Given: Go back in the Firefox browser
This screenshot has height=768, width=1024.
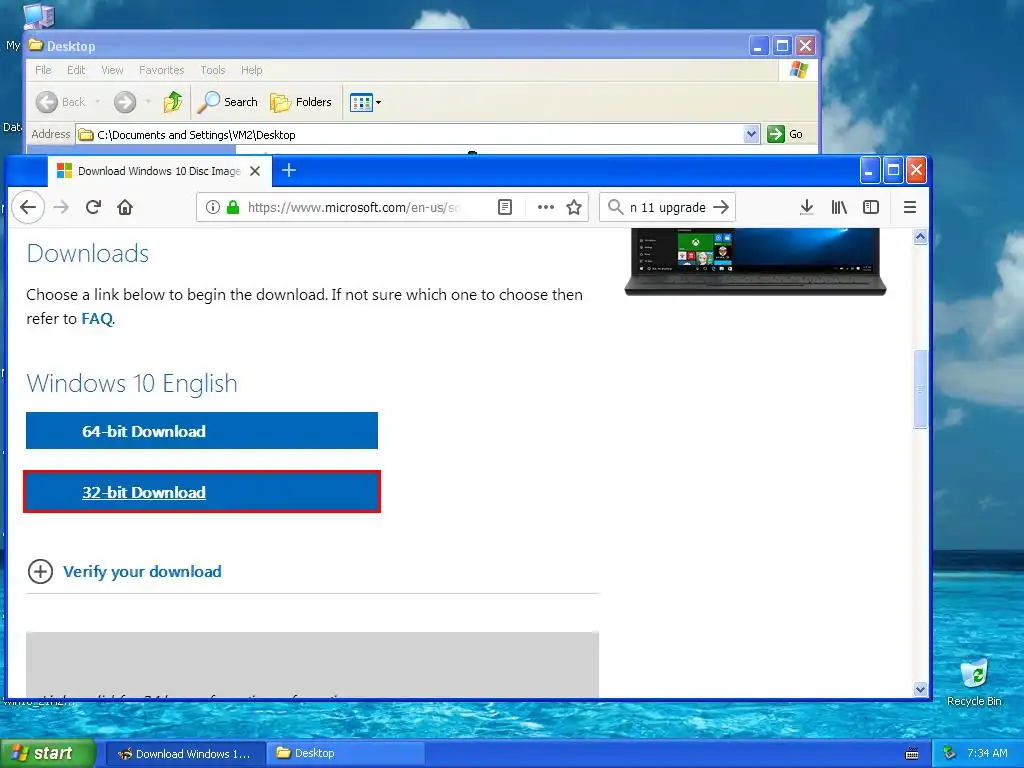Looking at the screenshot, I should pyautogui.click(x=28, y=207).
